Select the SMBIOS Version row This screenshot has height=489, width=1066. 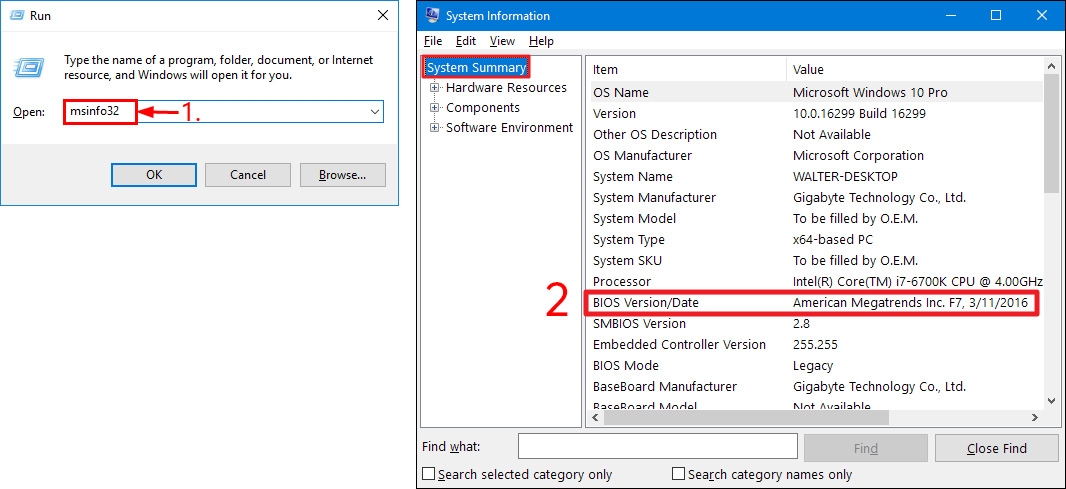coord(815,324)
